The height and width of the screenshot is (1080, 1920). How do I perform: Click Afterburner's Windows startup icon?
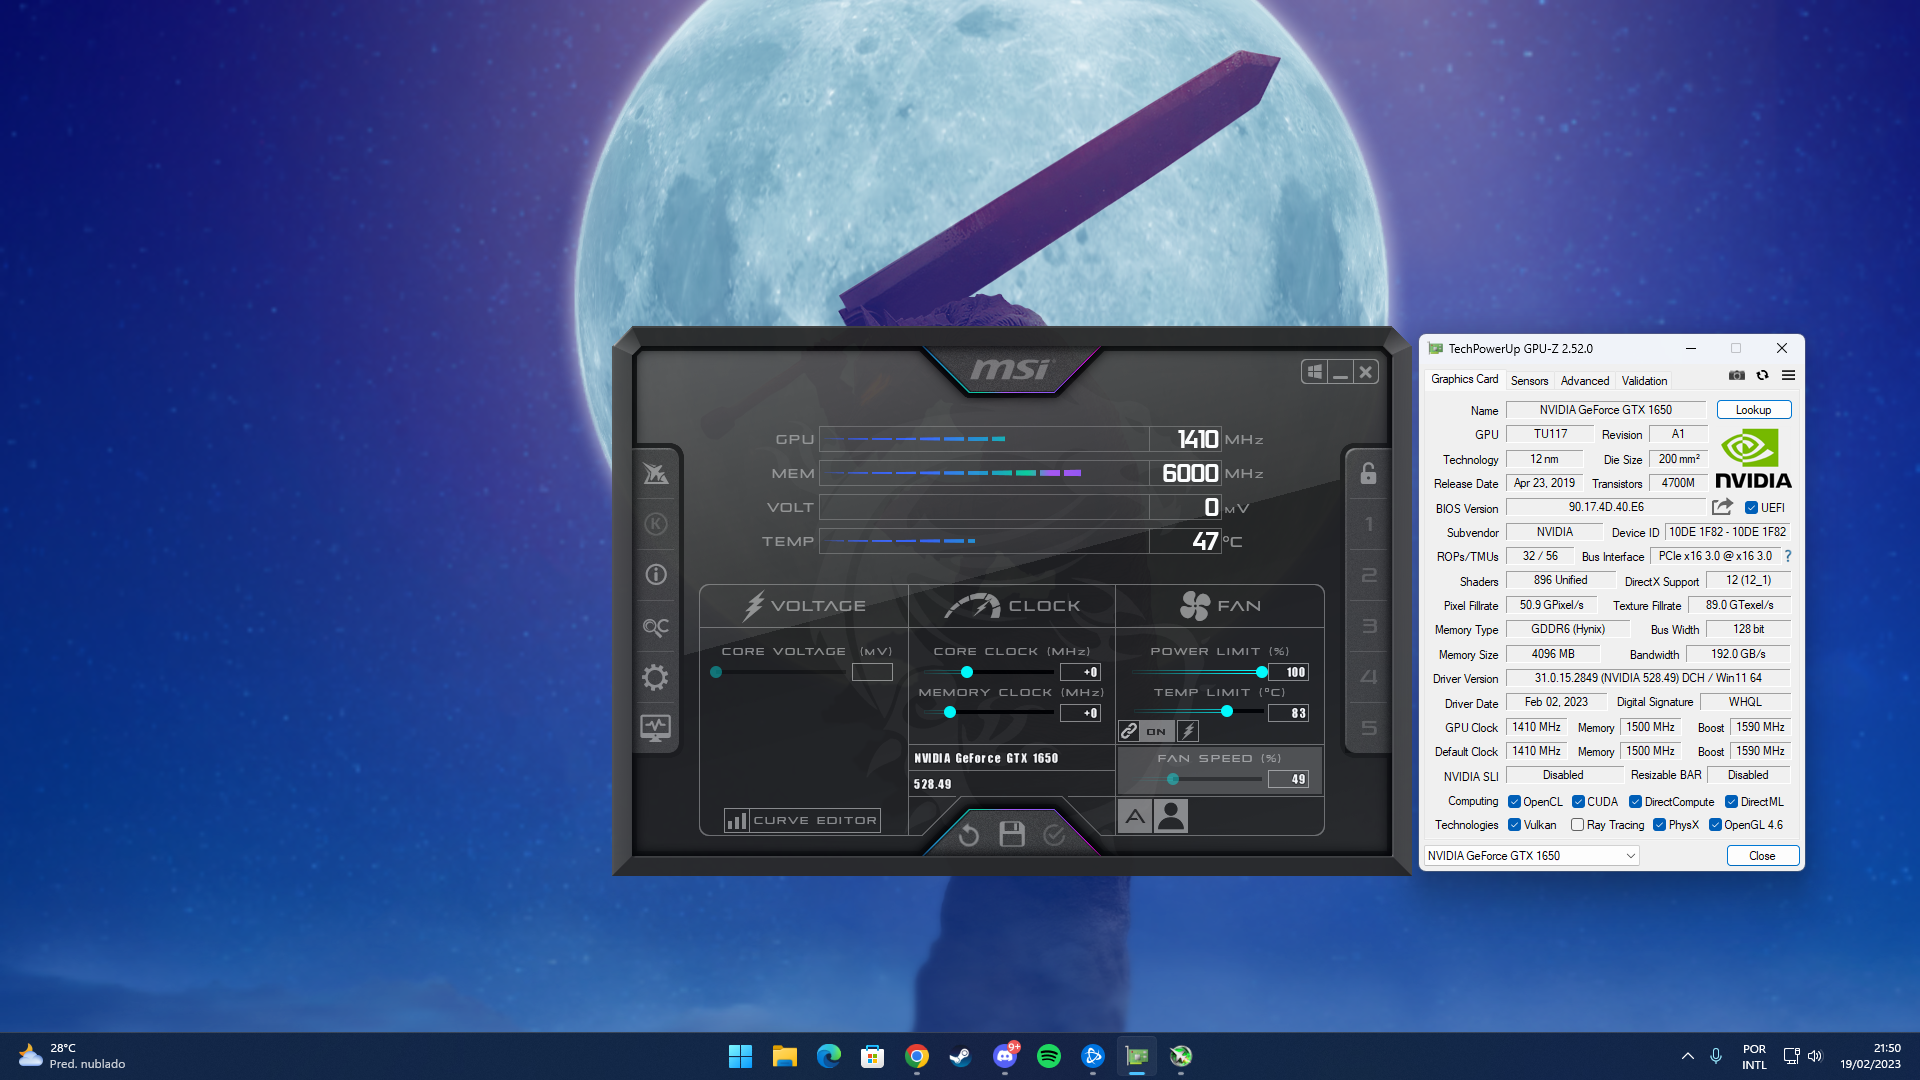tap(1315, 372)
